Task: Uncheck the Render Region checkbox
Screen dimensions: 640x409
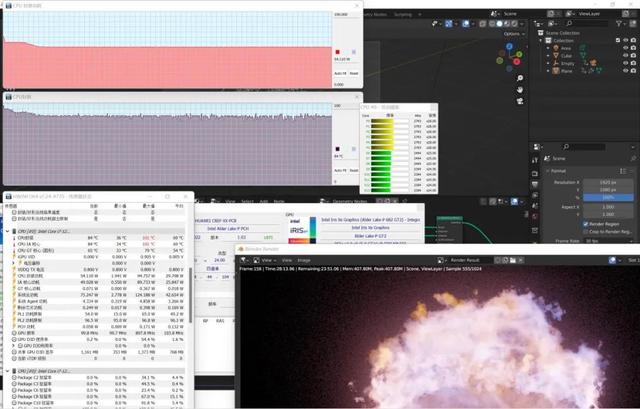Action: click(586, 224)
